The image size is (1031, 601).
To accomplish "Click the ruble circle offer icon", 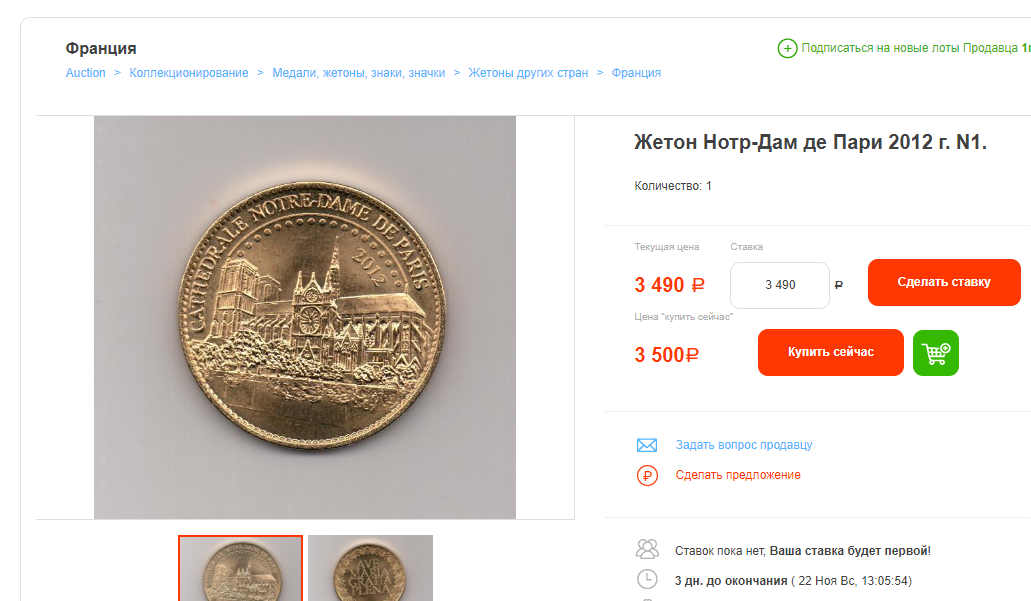I will click(647, 475).
